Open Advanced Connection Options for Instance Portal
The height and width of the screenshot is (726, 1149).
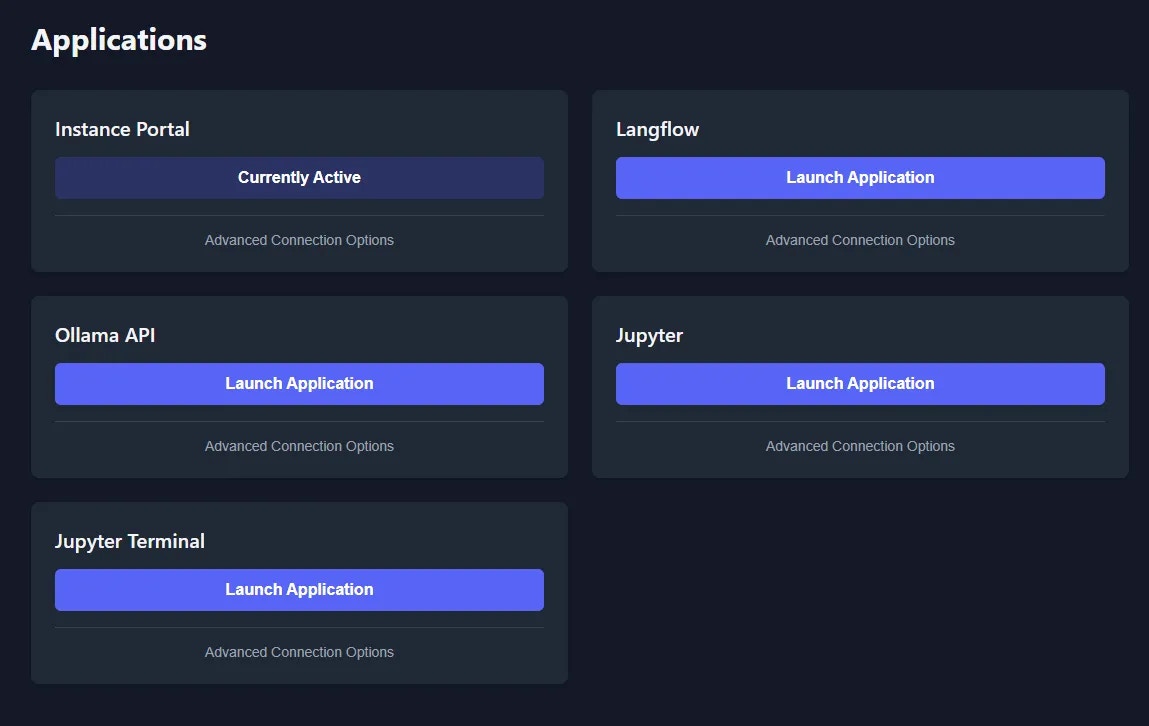coord(299,240)
